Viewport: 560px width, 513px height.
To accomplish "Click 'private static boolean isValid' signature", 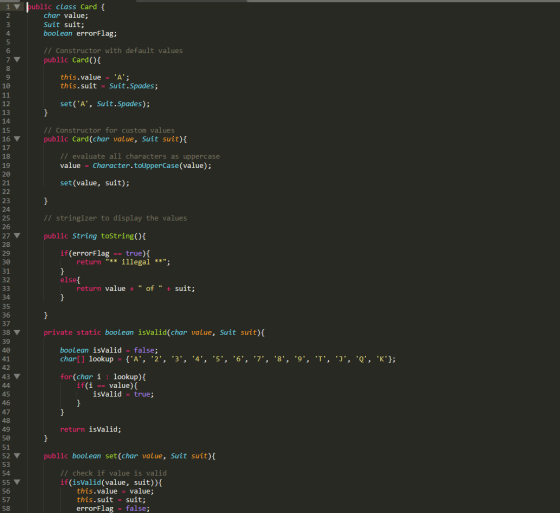I will [x=105, y=333].
